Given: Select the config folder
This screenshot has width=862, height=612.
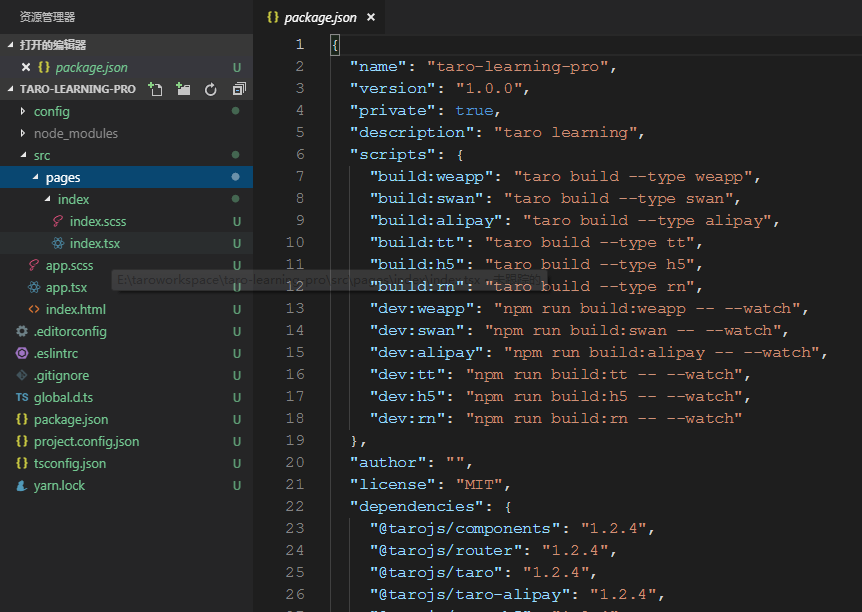Looking at the screenshot, I should click(126, 111).
